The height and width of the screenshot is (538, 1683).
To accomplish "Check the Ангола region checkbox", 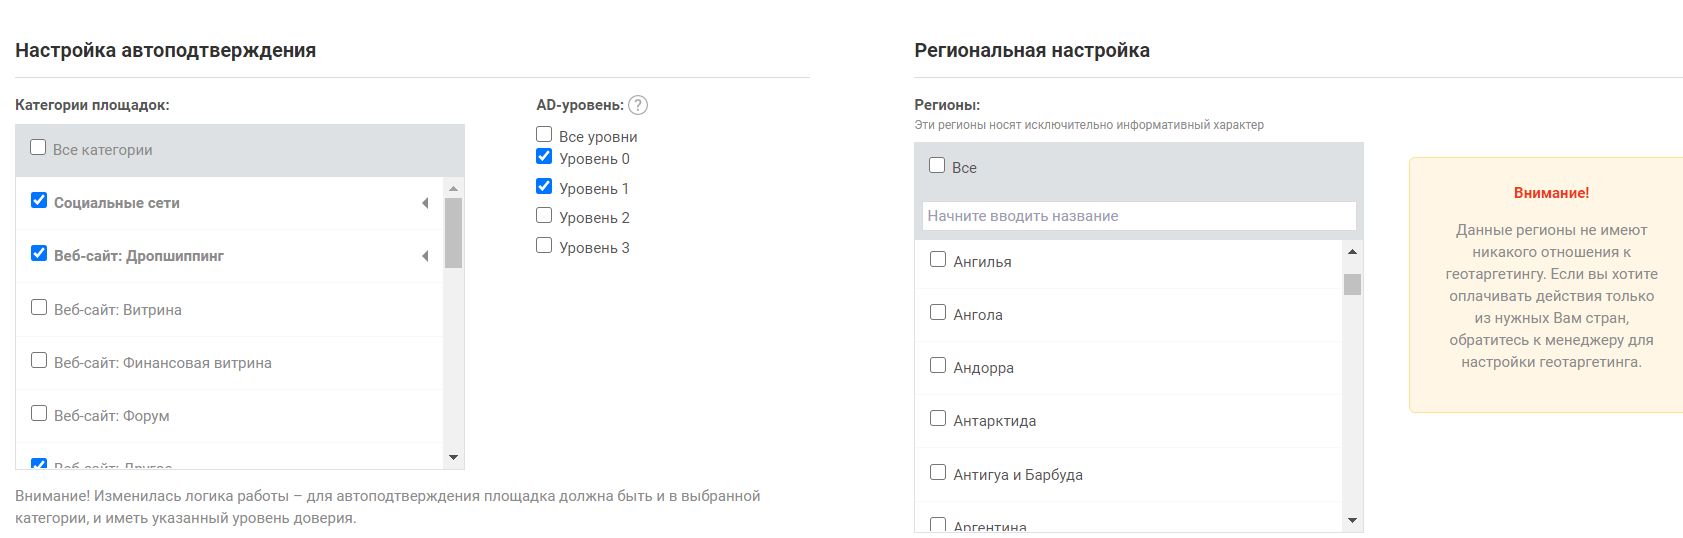I will click(x=938, y=312).
